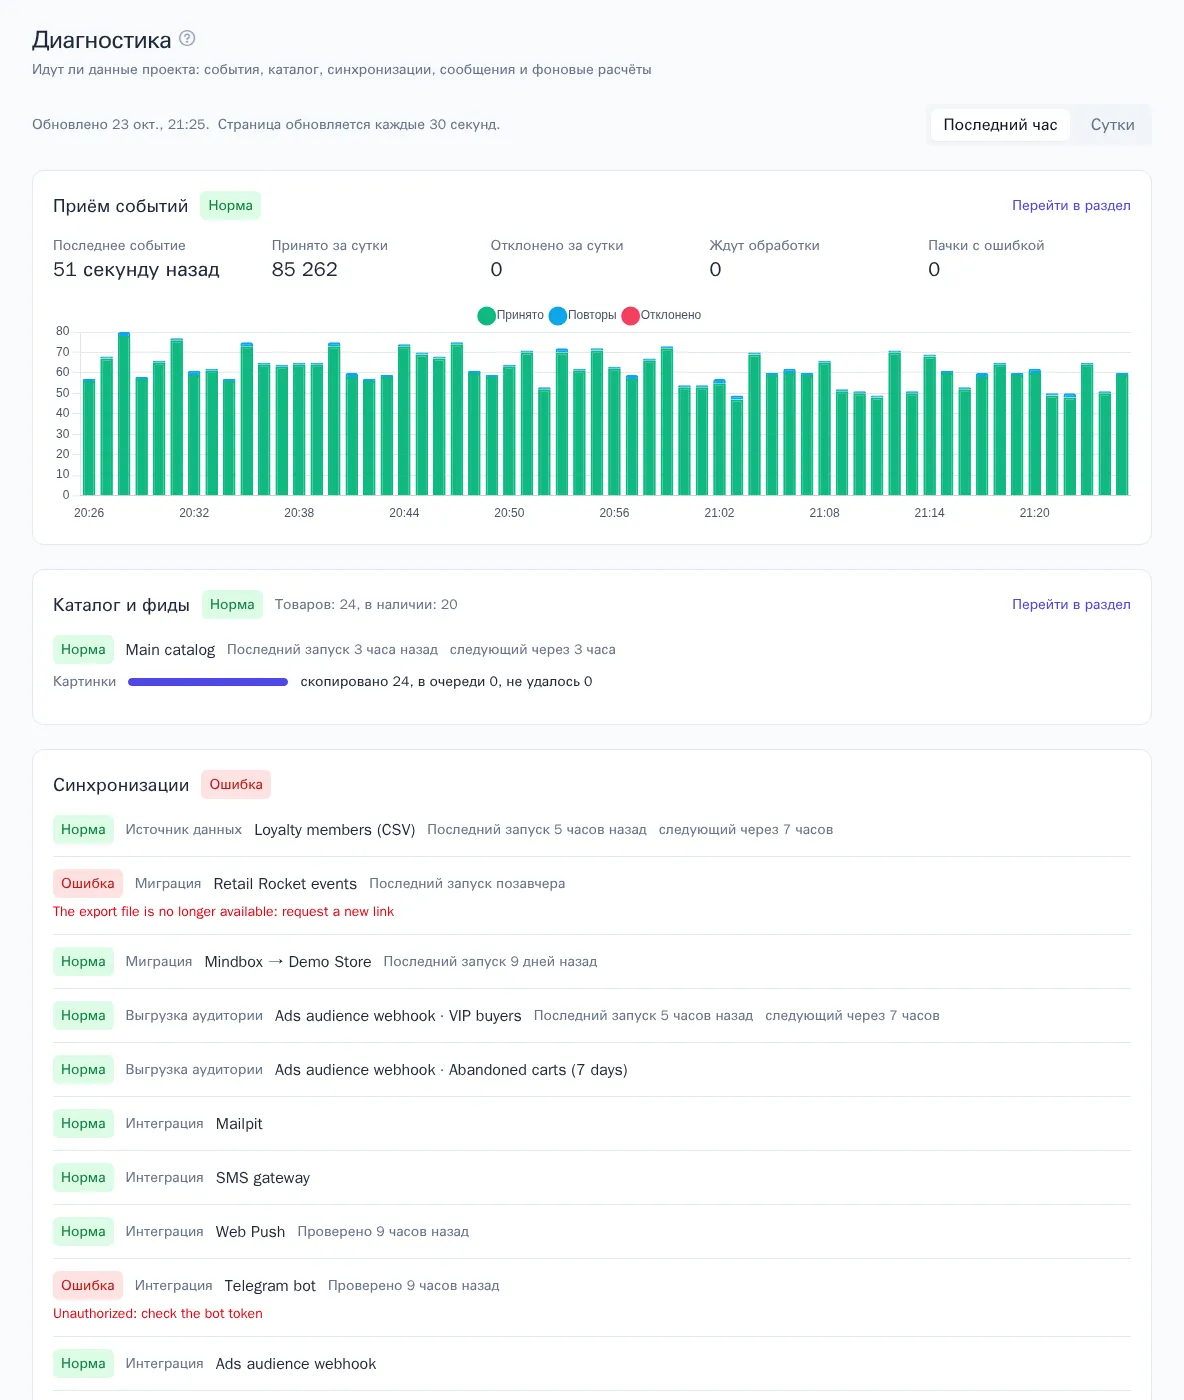Image resolution: width=1184 pixels, height=1400 pixels.
Task: Follow Перейти в раздел link in Каталог и фиды
Action: [x=1071, y=604]
